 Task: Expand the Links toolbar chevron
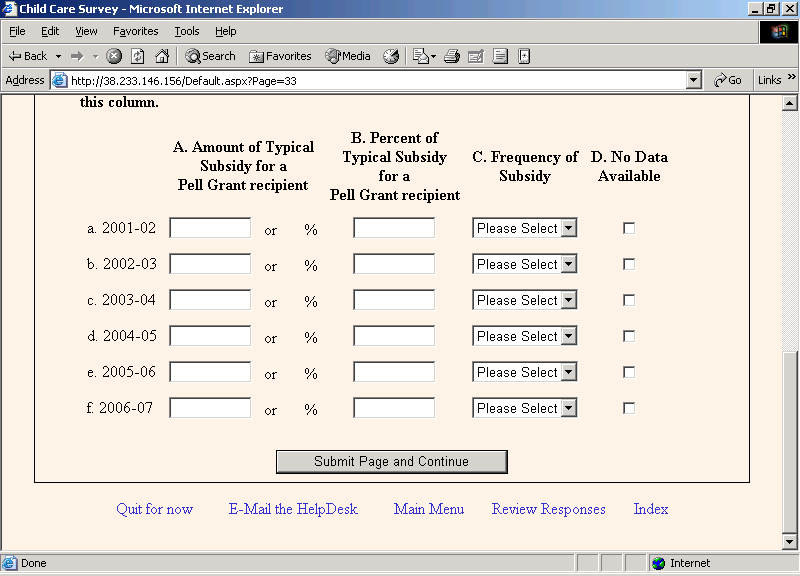(792, 77)
